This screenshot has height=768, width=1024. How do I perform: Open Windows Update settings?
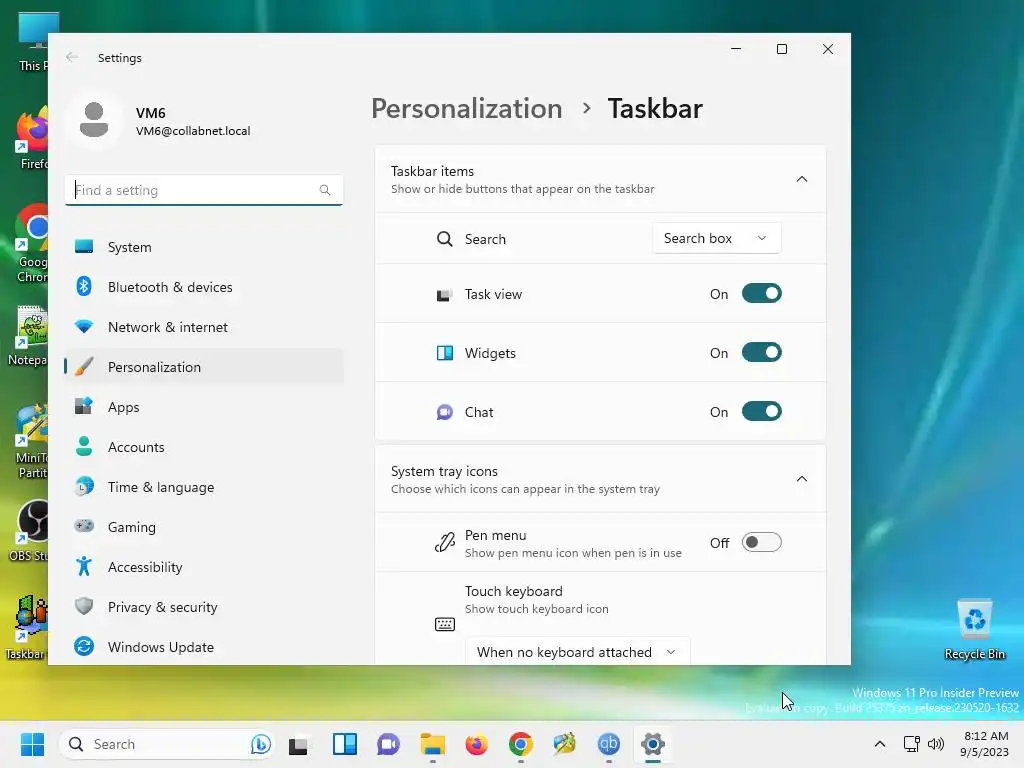click(x=204, y=647)
